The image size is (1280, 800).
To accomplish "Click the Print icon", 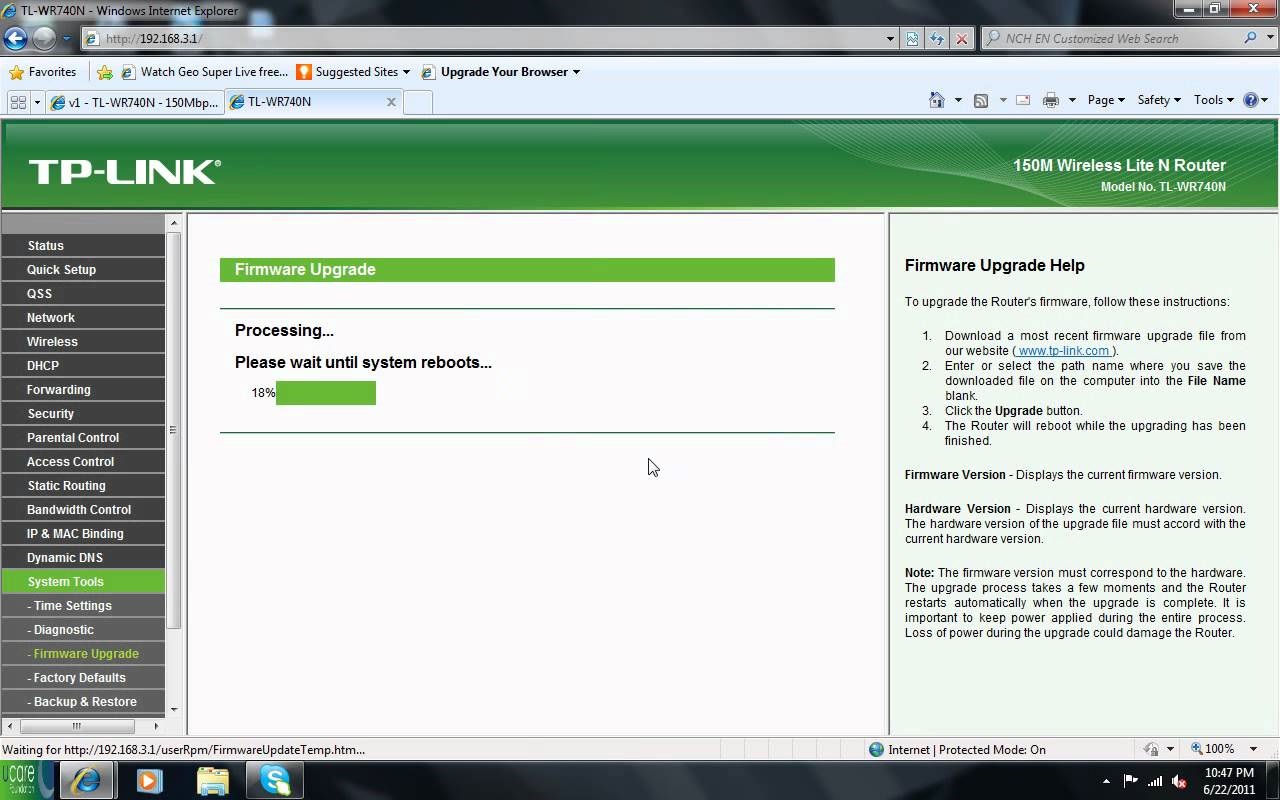I will (1050, 100).
